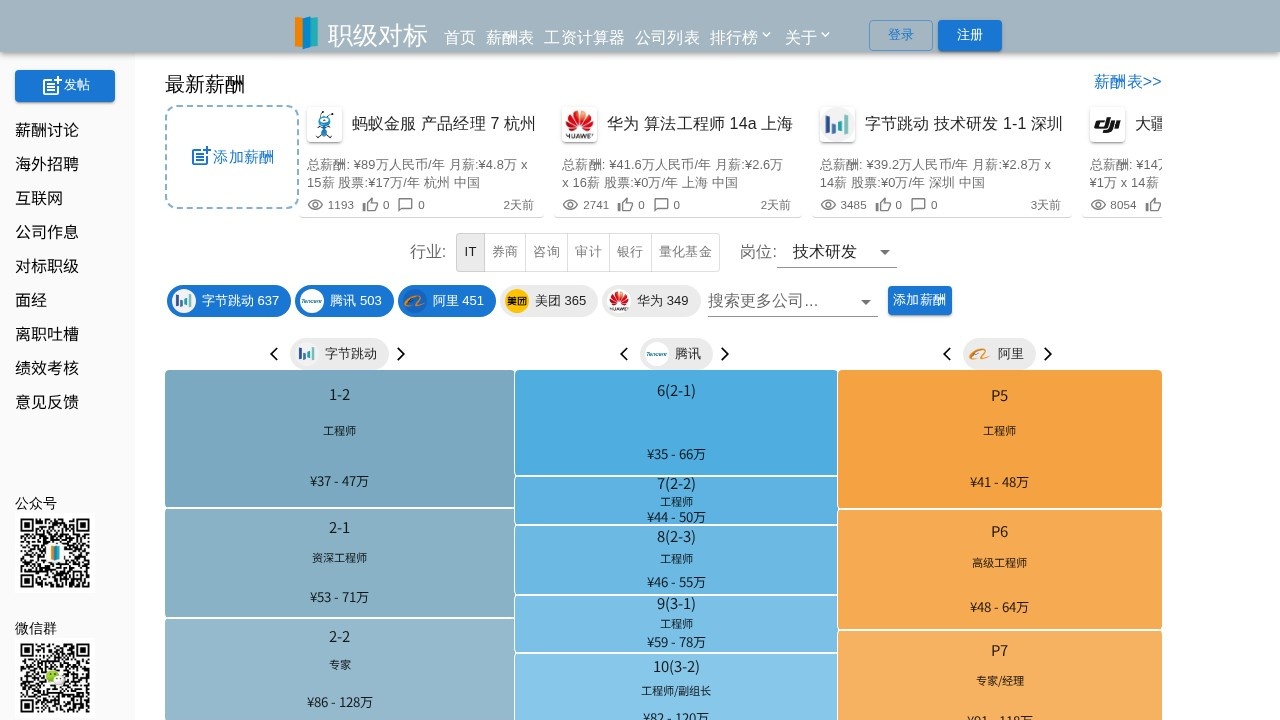Screen dimensions: 1280x720
Task: Click the 注册 registration button
Action: point(969,35)
